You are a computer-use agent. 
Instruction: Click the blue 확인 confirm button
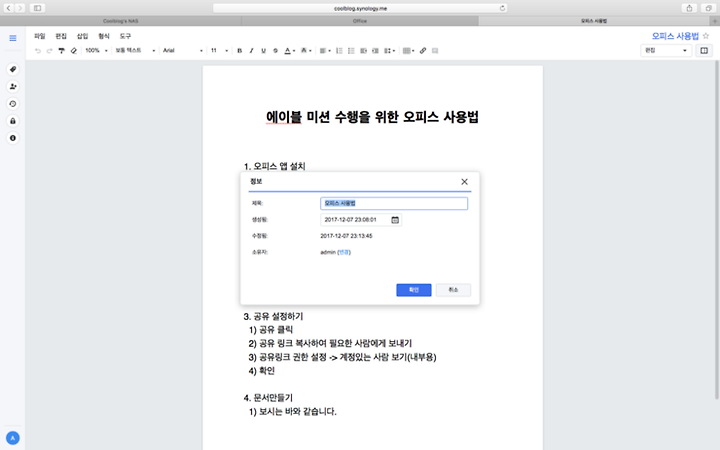414,290
